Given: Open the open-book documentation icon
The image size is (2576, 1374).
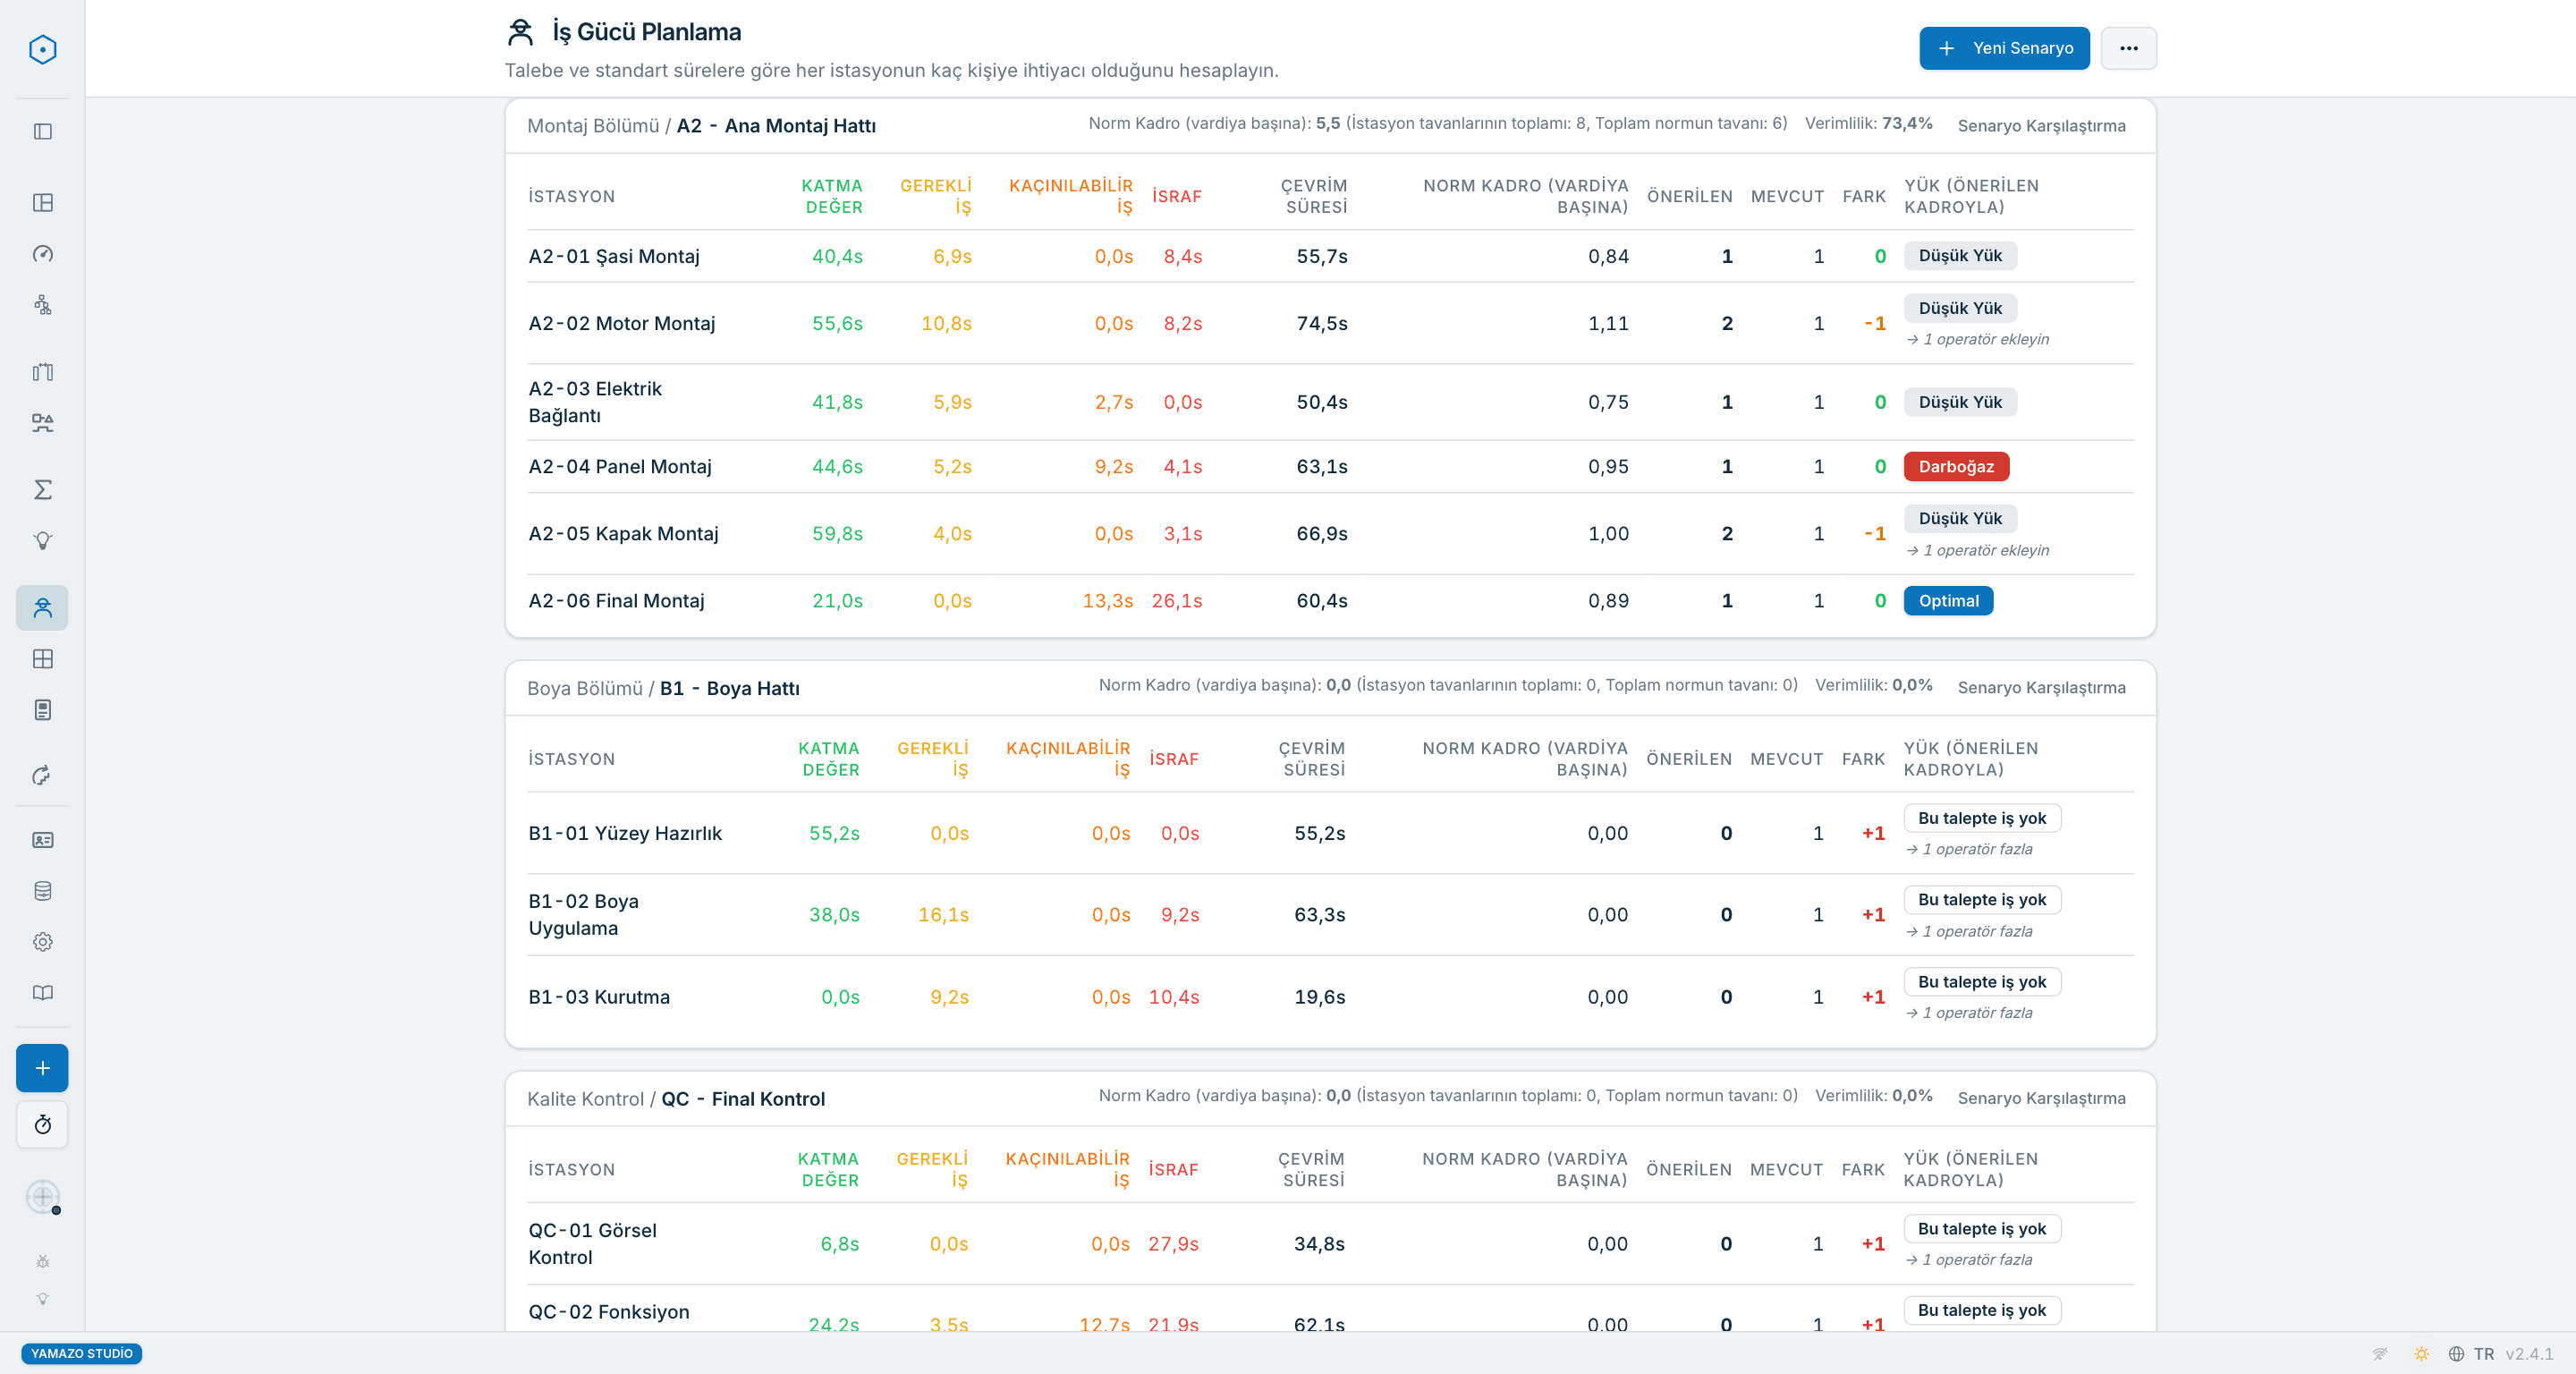Looking at the screenshot, I should [42, 992].
